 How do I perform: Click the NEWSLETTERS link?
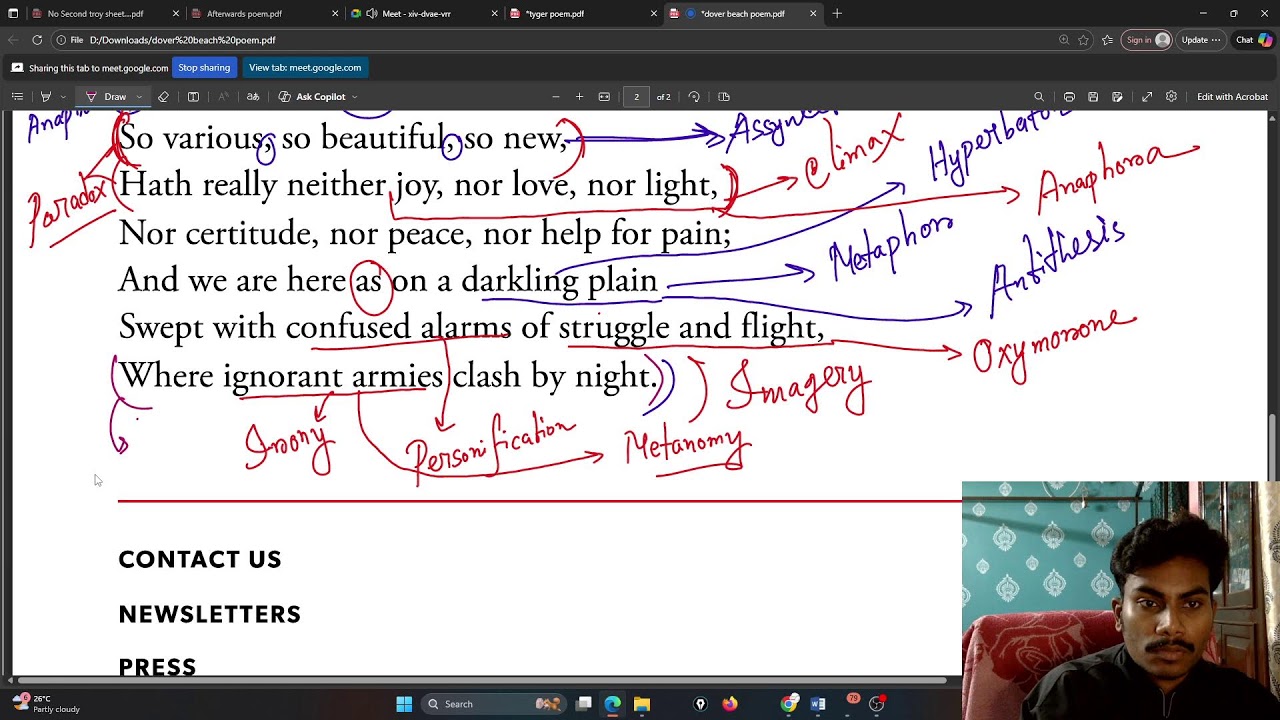click(x=210, y=614)
